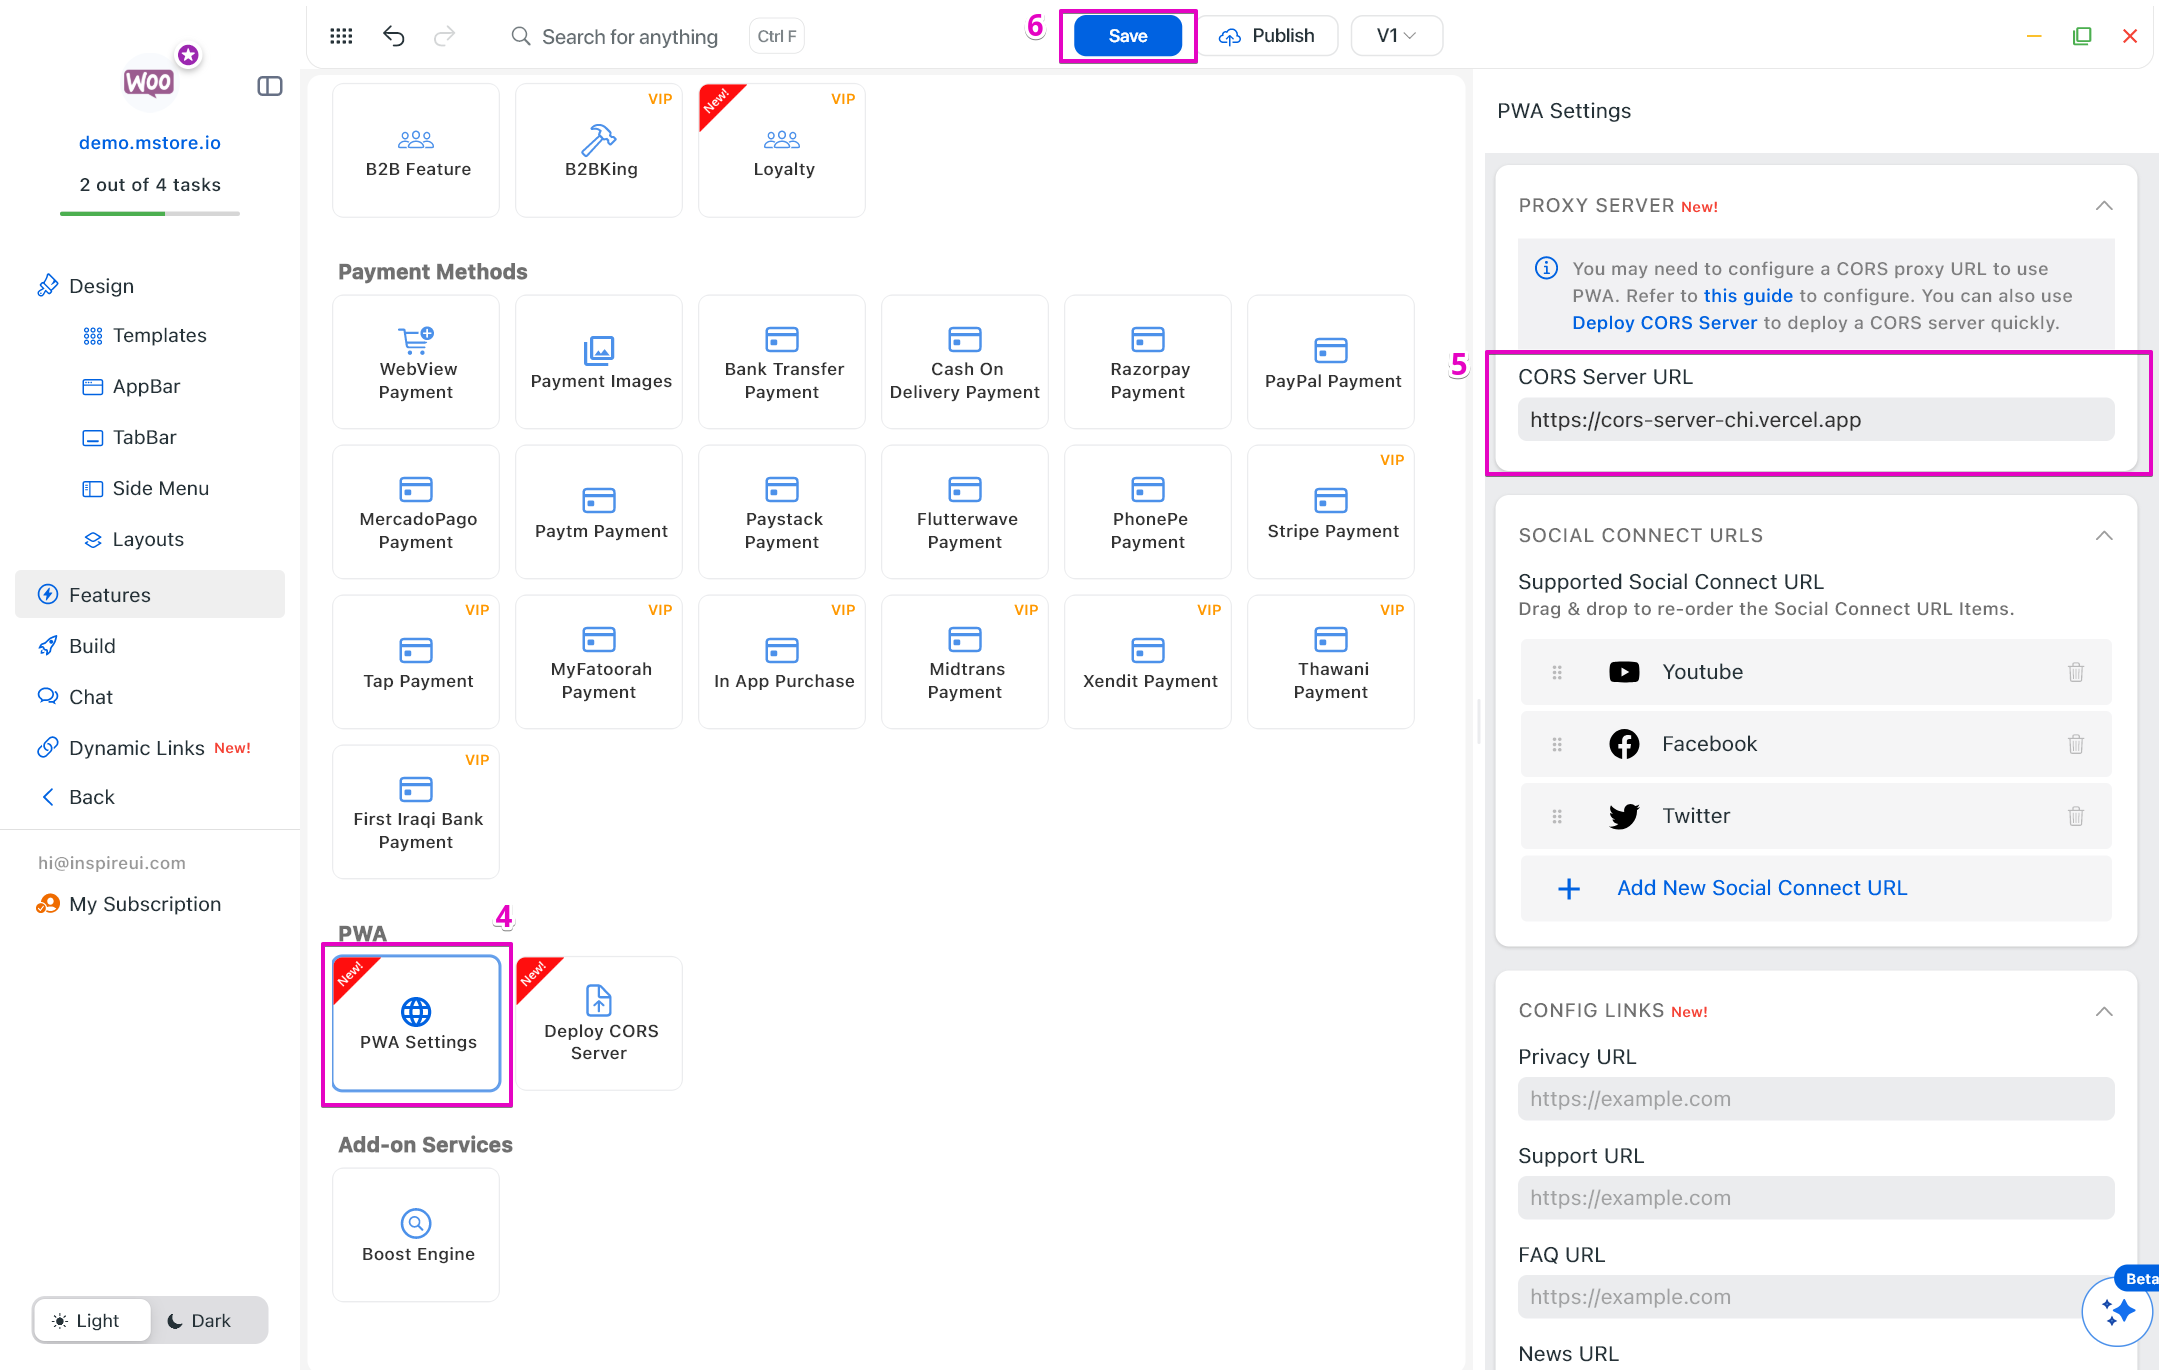Screen dimensions: 2159x1370
Task: Switch to Light theme
Action: click(x=92, y=1320)
